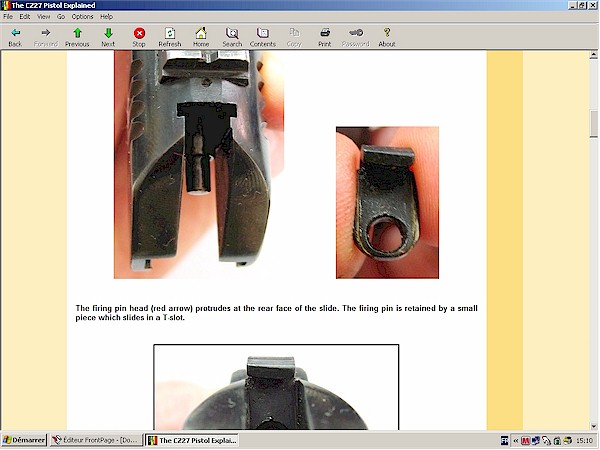This screenshot has width=600, height=450.
Task: Open the View menu
Action: point(43,16)
